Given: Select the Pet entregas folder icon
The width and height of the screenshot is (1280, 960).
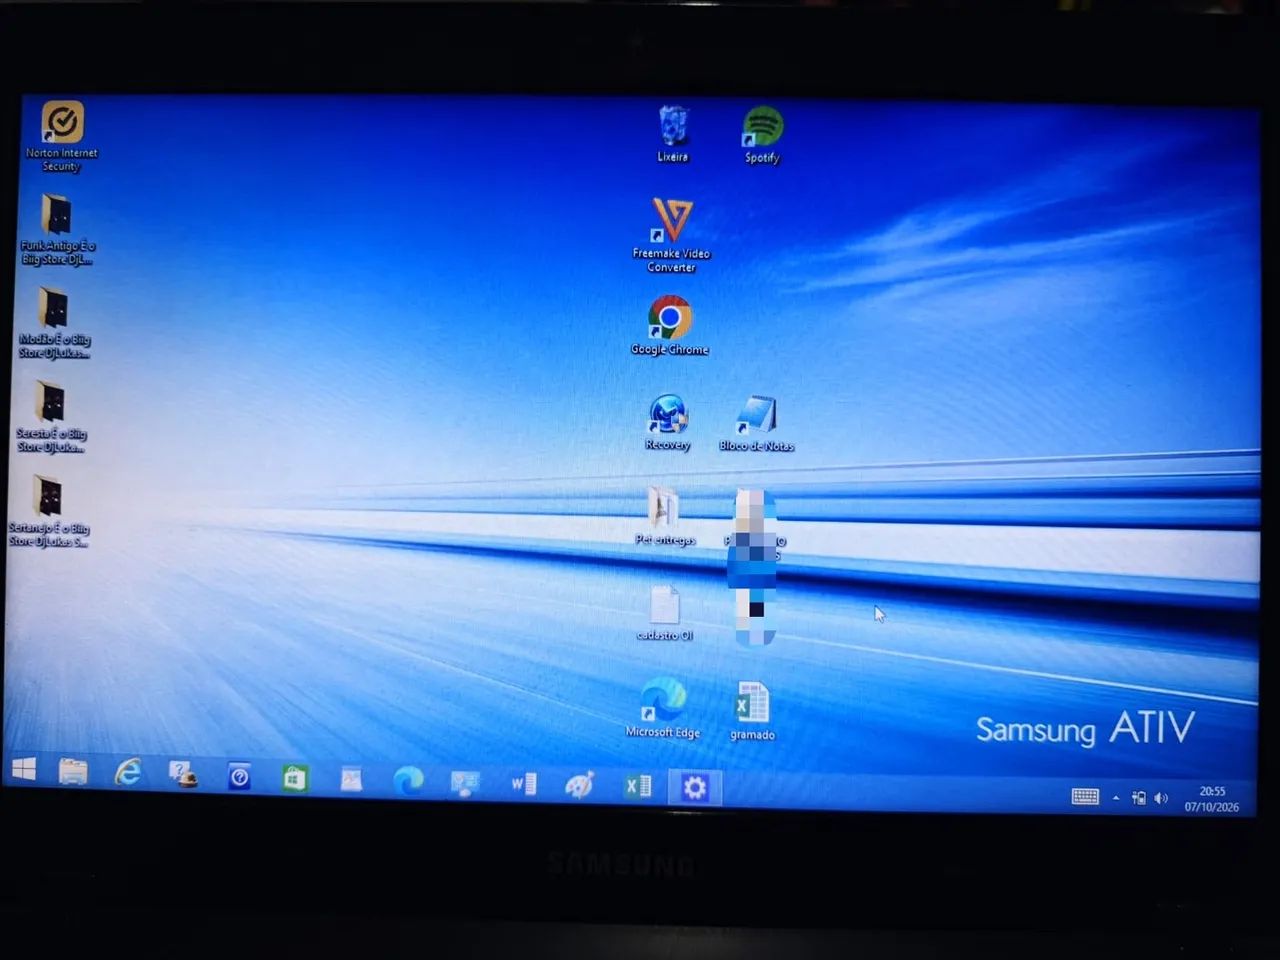Looking at the screenshot, I should point(665,516).
